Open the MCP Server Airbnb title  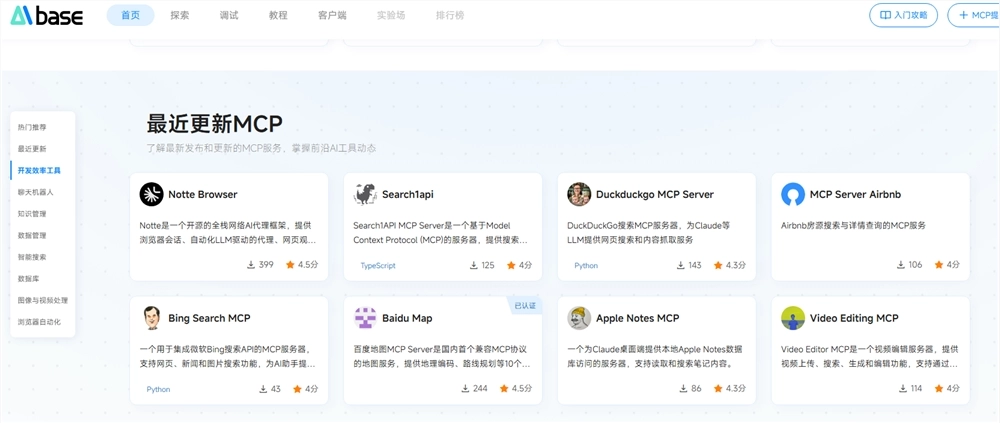tap(855, 194)
